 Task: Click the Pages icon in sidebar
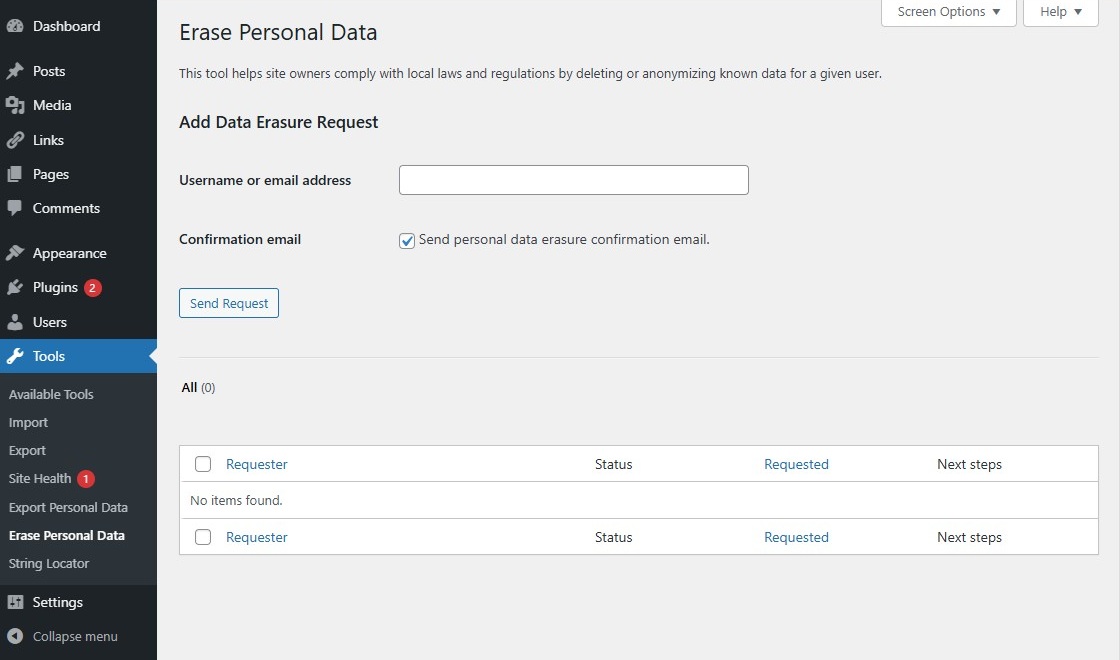pyautogui.click(x=15, y=174)
